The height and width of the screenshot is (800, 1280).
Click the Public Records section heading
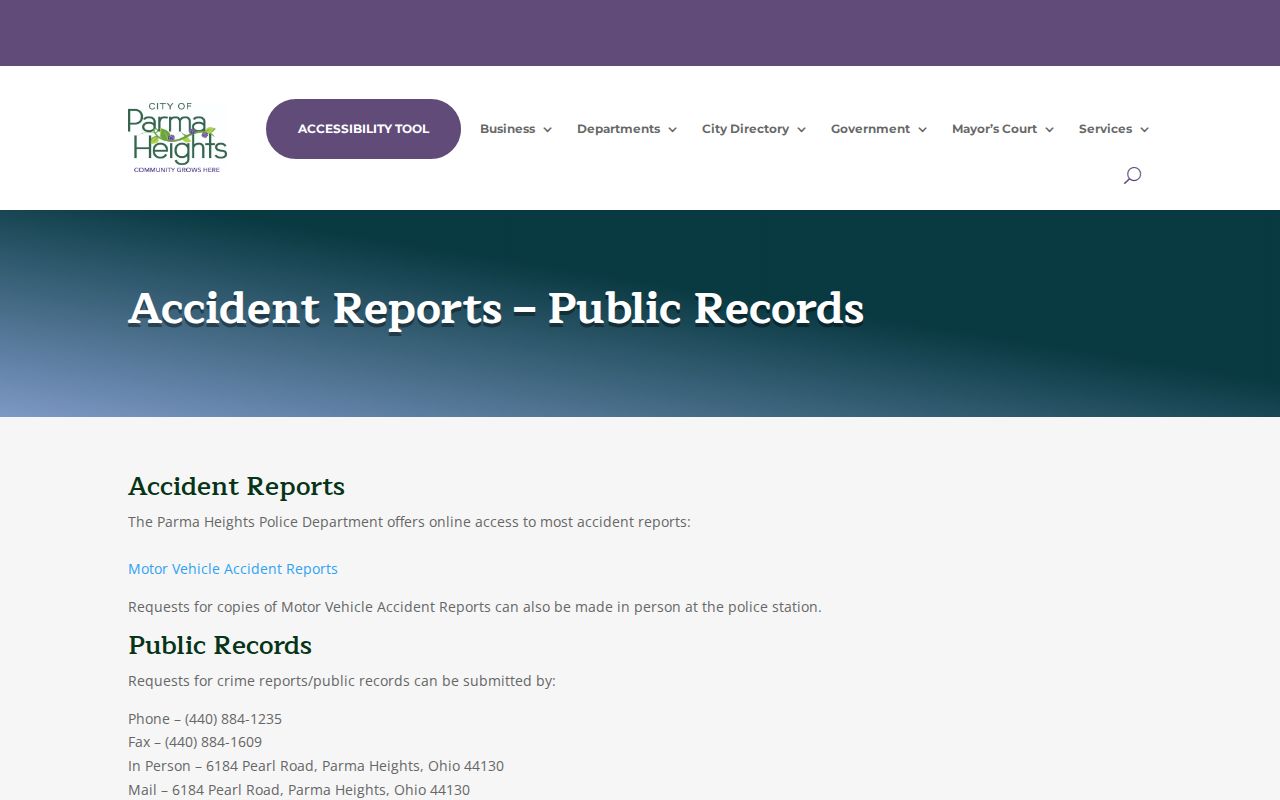pyautogui.click(x=220, y=646)
